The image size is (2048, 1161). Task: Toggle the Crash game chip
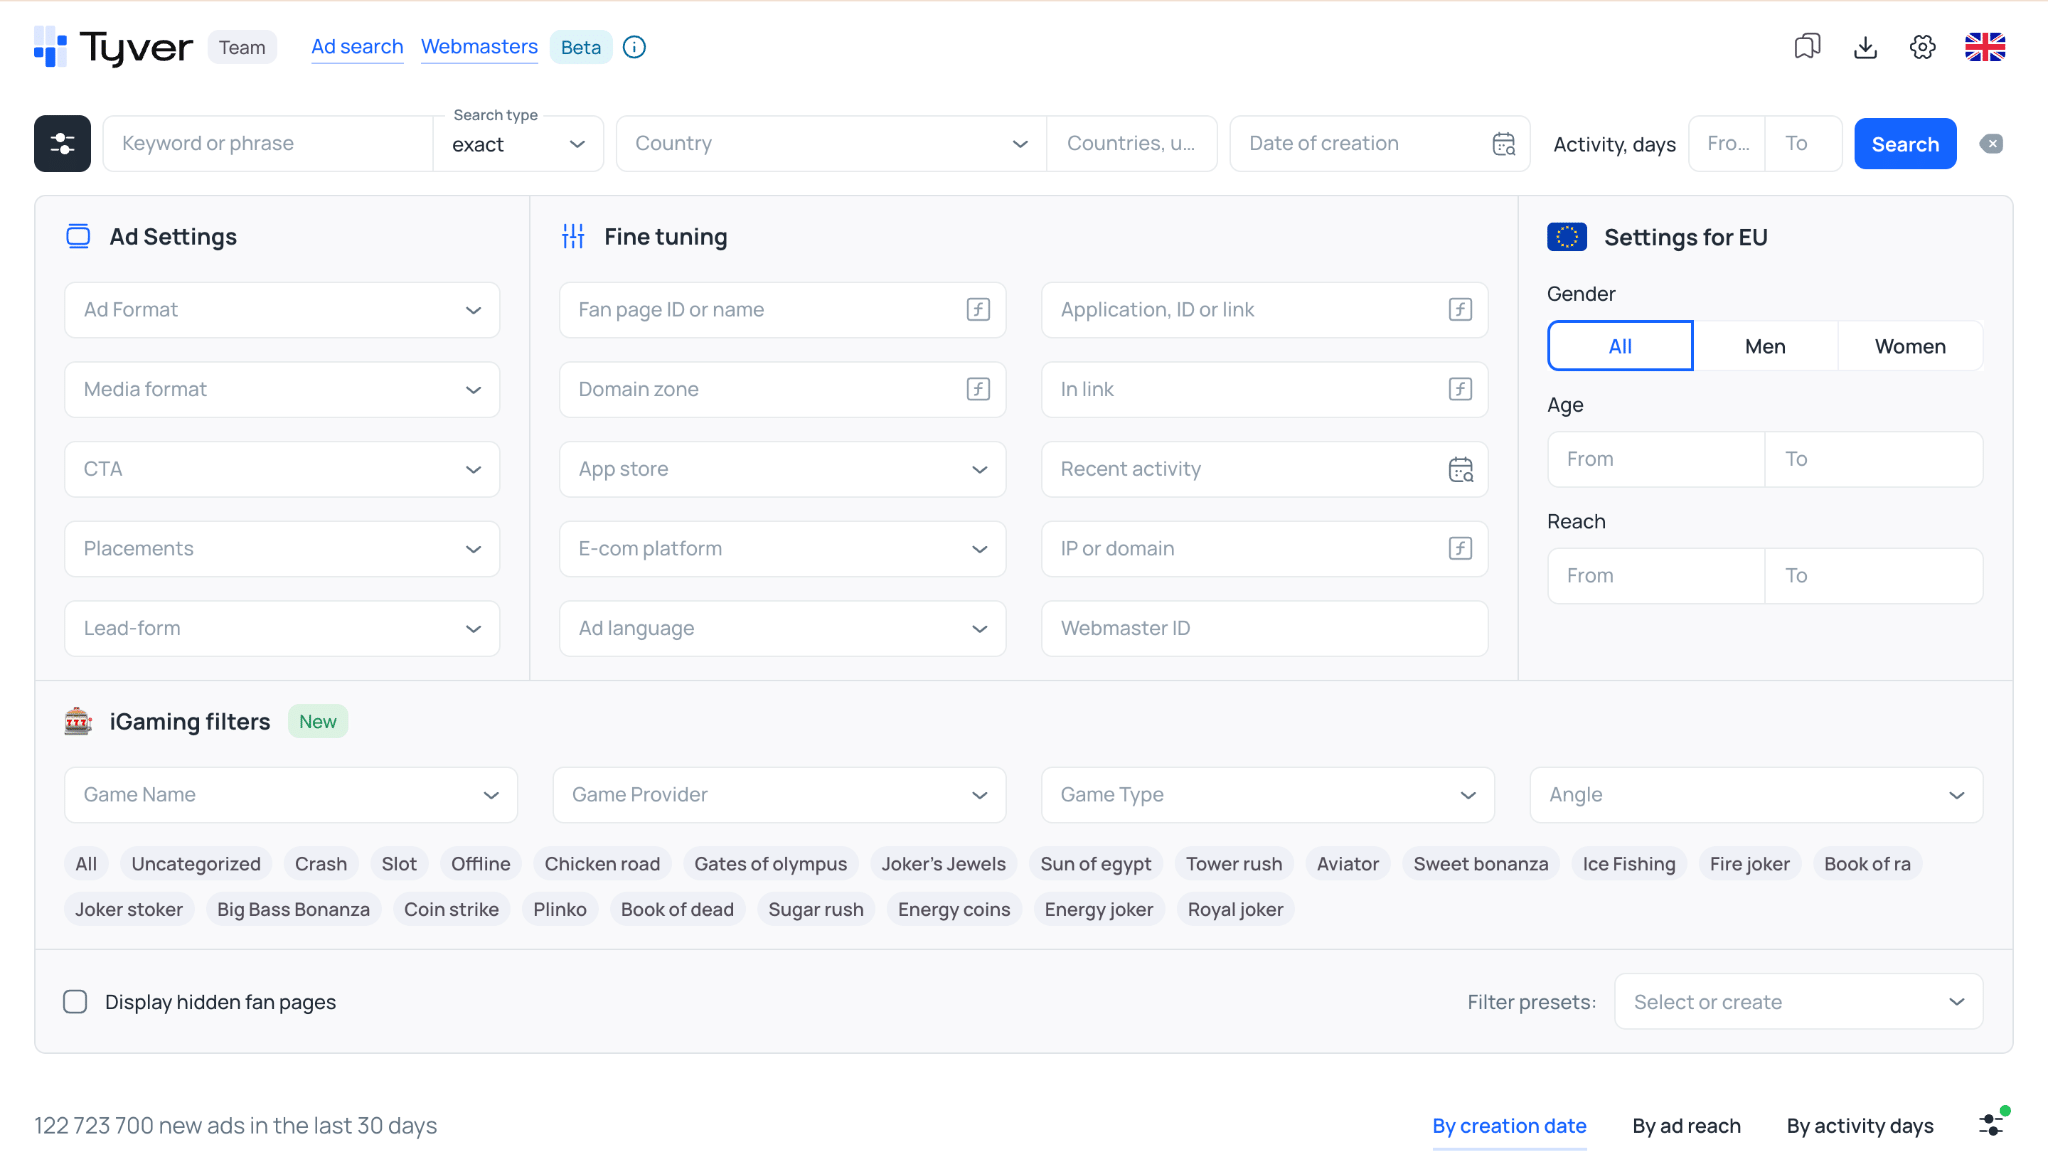click(321, 864)
